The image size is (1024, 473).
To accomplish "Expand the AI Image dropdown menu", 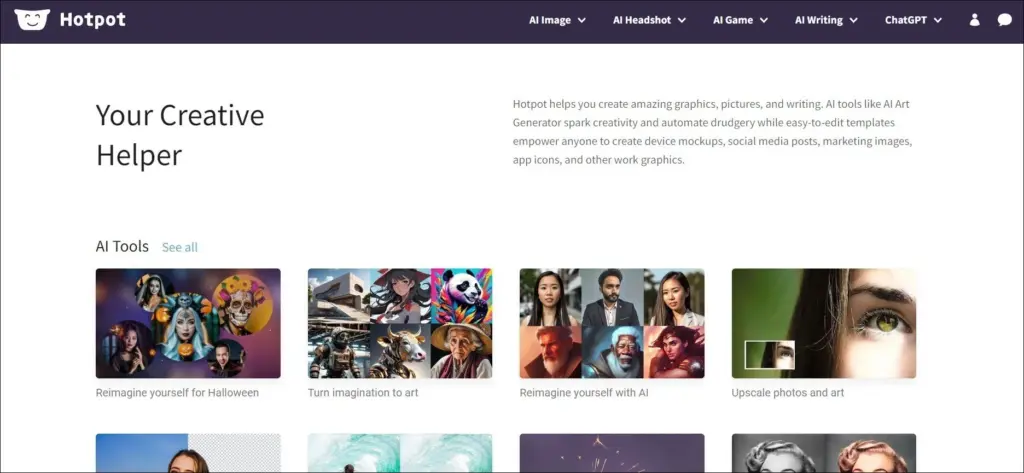I will (x=557, y=20).
